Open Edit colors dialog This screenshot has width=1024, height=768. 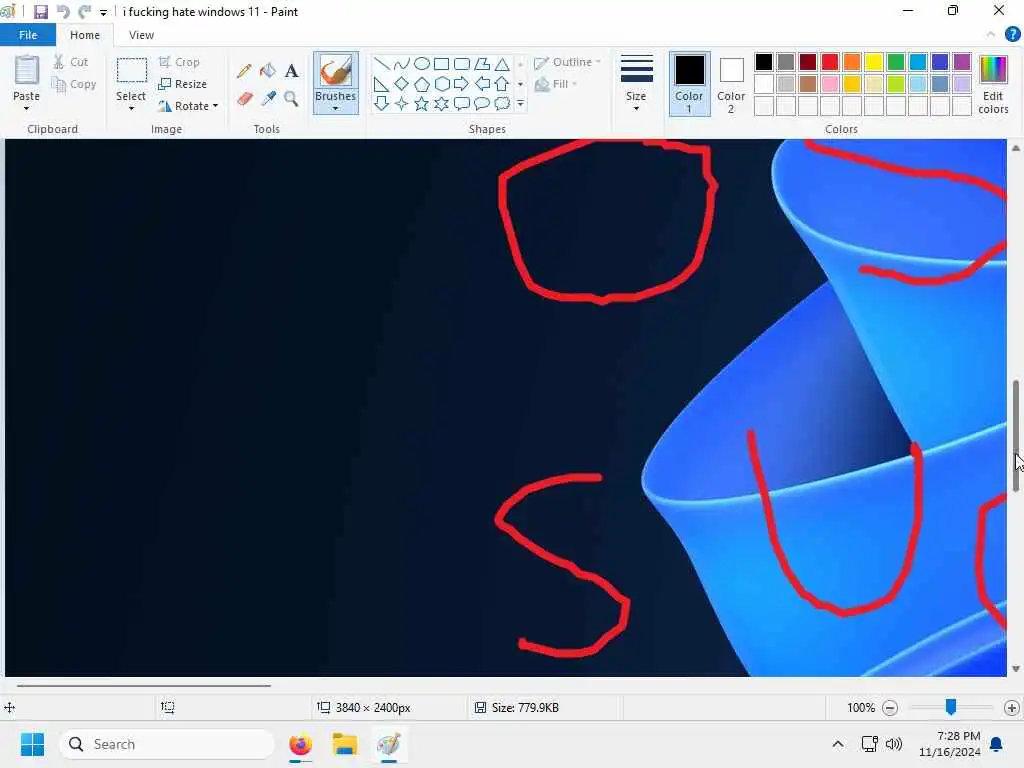click(993, 85)
